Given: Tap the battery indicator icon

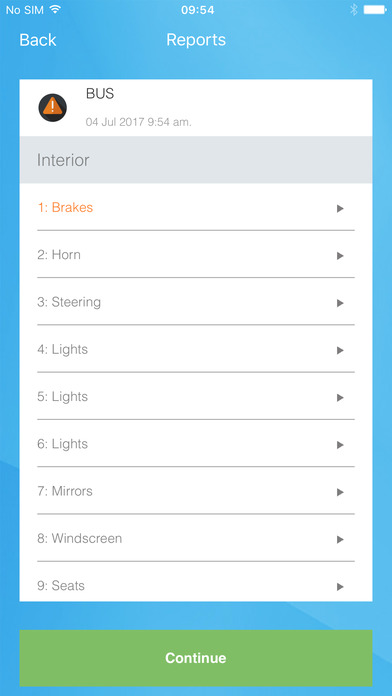Looking at the screenshot, I should point(375,10).
